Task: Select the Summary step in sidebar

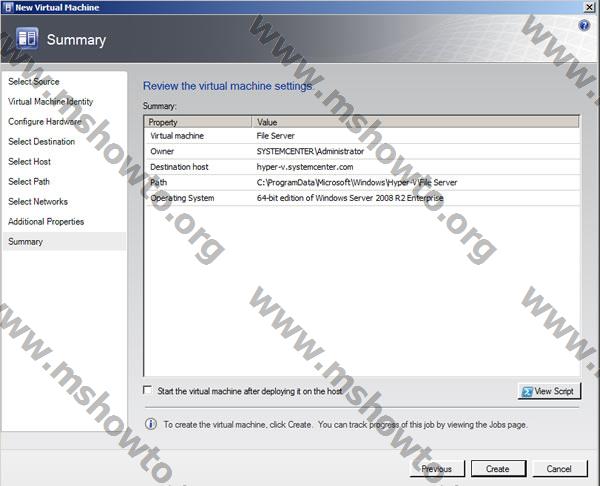Action: pyautogui.click(x=64, y=241)
